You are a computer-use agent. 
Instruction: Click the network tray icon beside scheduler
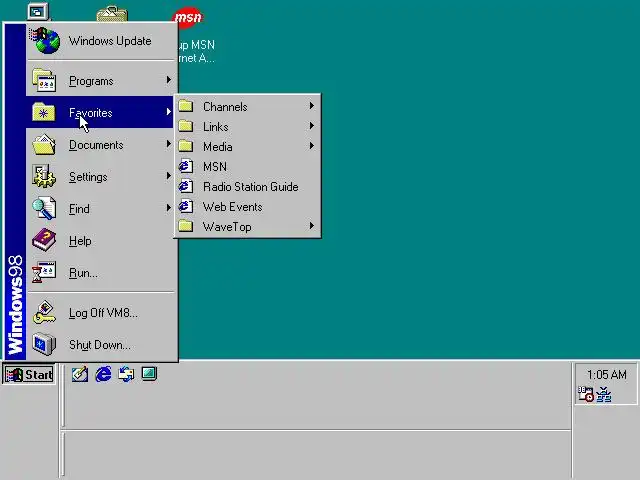coord(604,395)
